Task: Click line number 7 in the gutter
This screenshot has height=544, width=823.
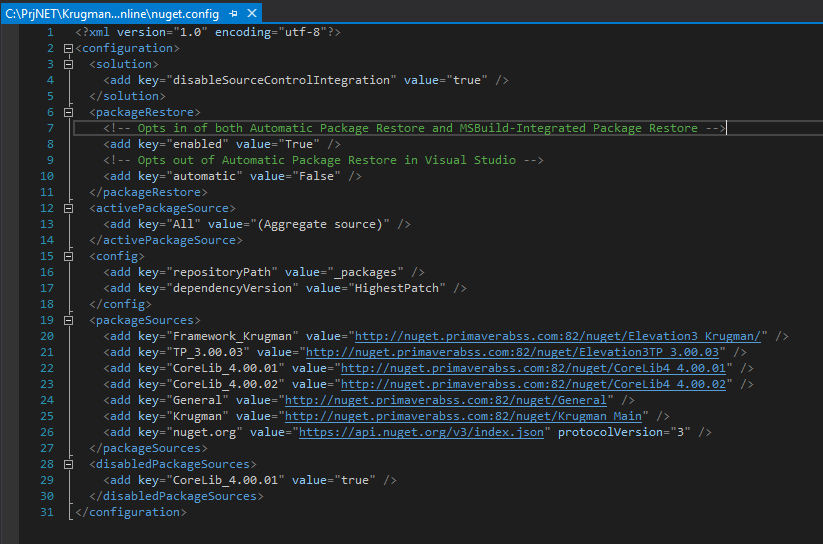Action: (x=50, y=128)
